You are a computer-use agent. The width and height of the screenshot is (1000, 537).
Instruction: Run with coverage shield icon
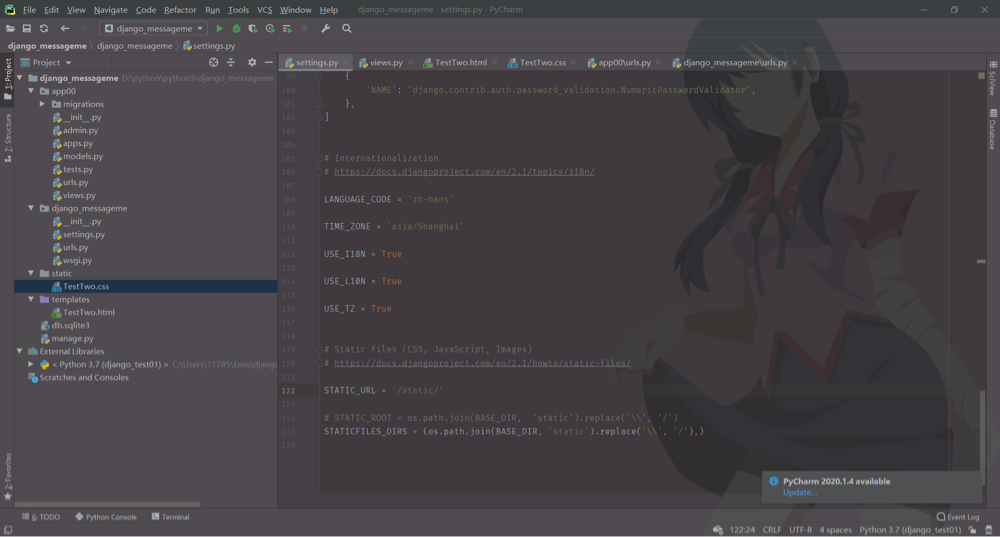point(253,29)
